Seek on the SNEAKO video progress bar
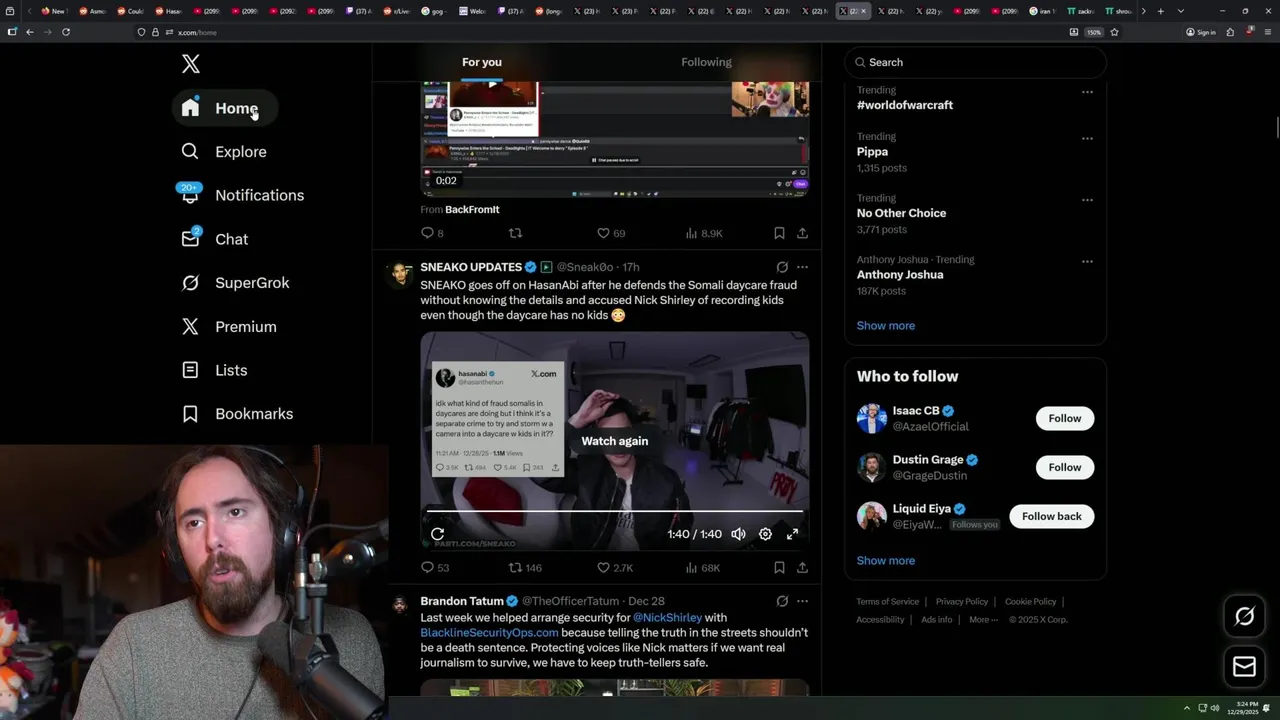The width and height of the screenshot is (1280, 720). (615, 511)
